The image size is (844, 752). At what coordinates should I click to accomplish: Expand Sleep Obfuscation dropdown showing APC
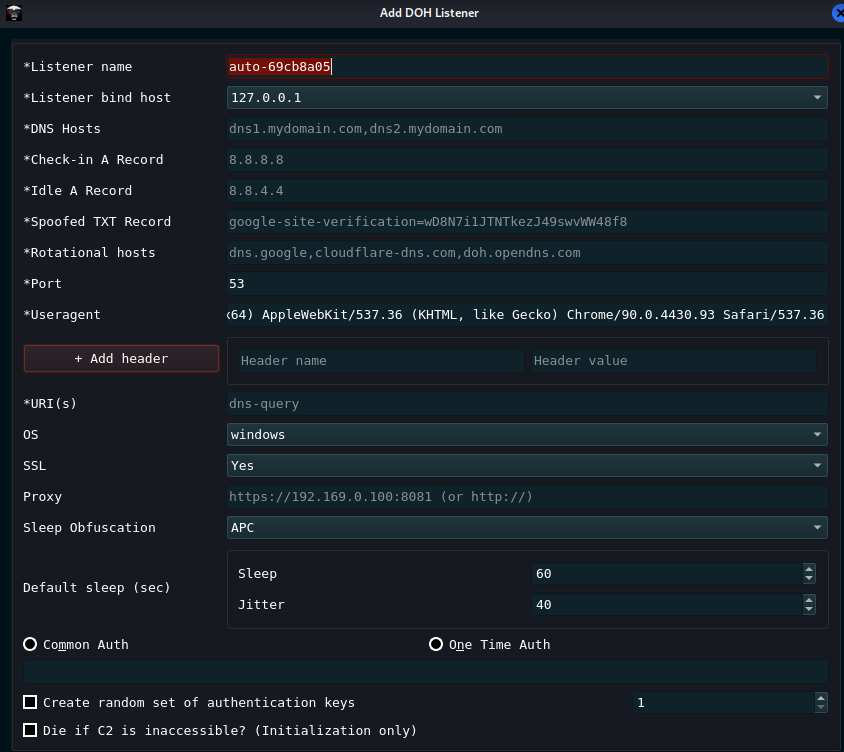(527, 528)
